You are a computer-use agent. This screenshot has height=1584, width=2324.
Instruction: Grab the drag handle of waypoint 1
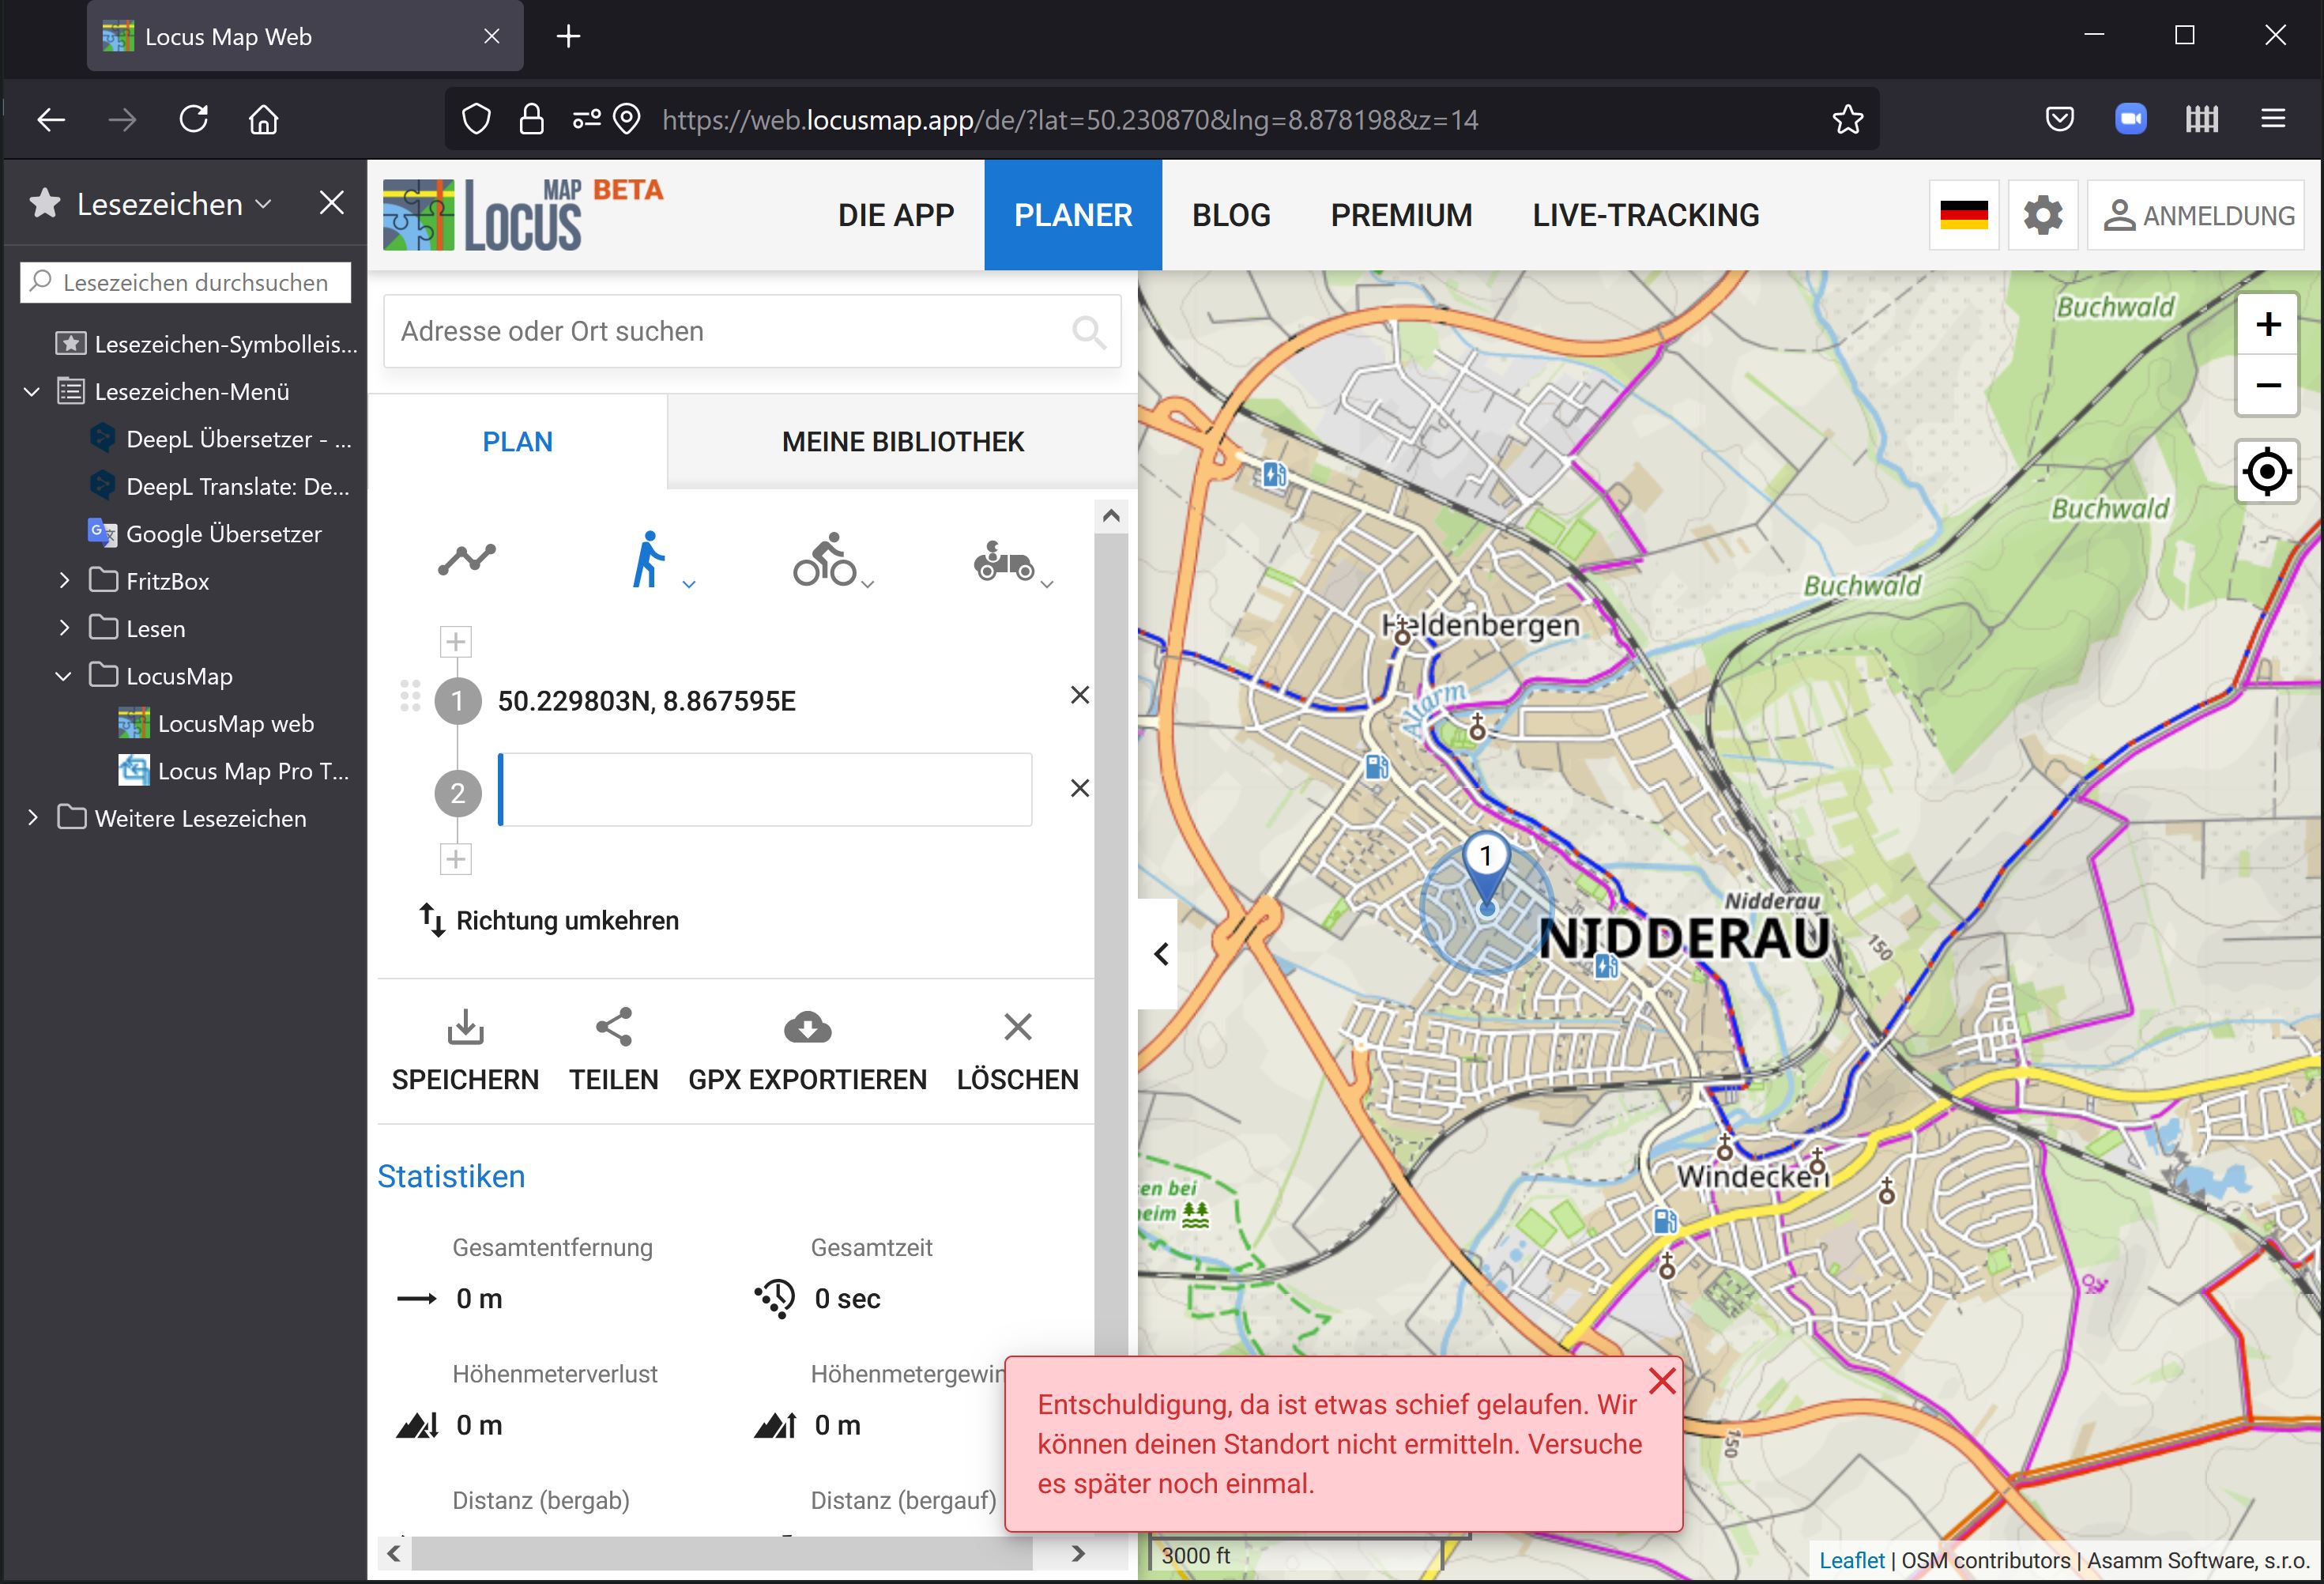410,696
